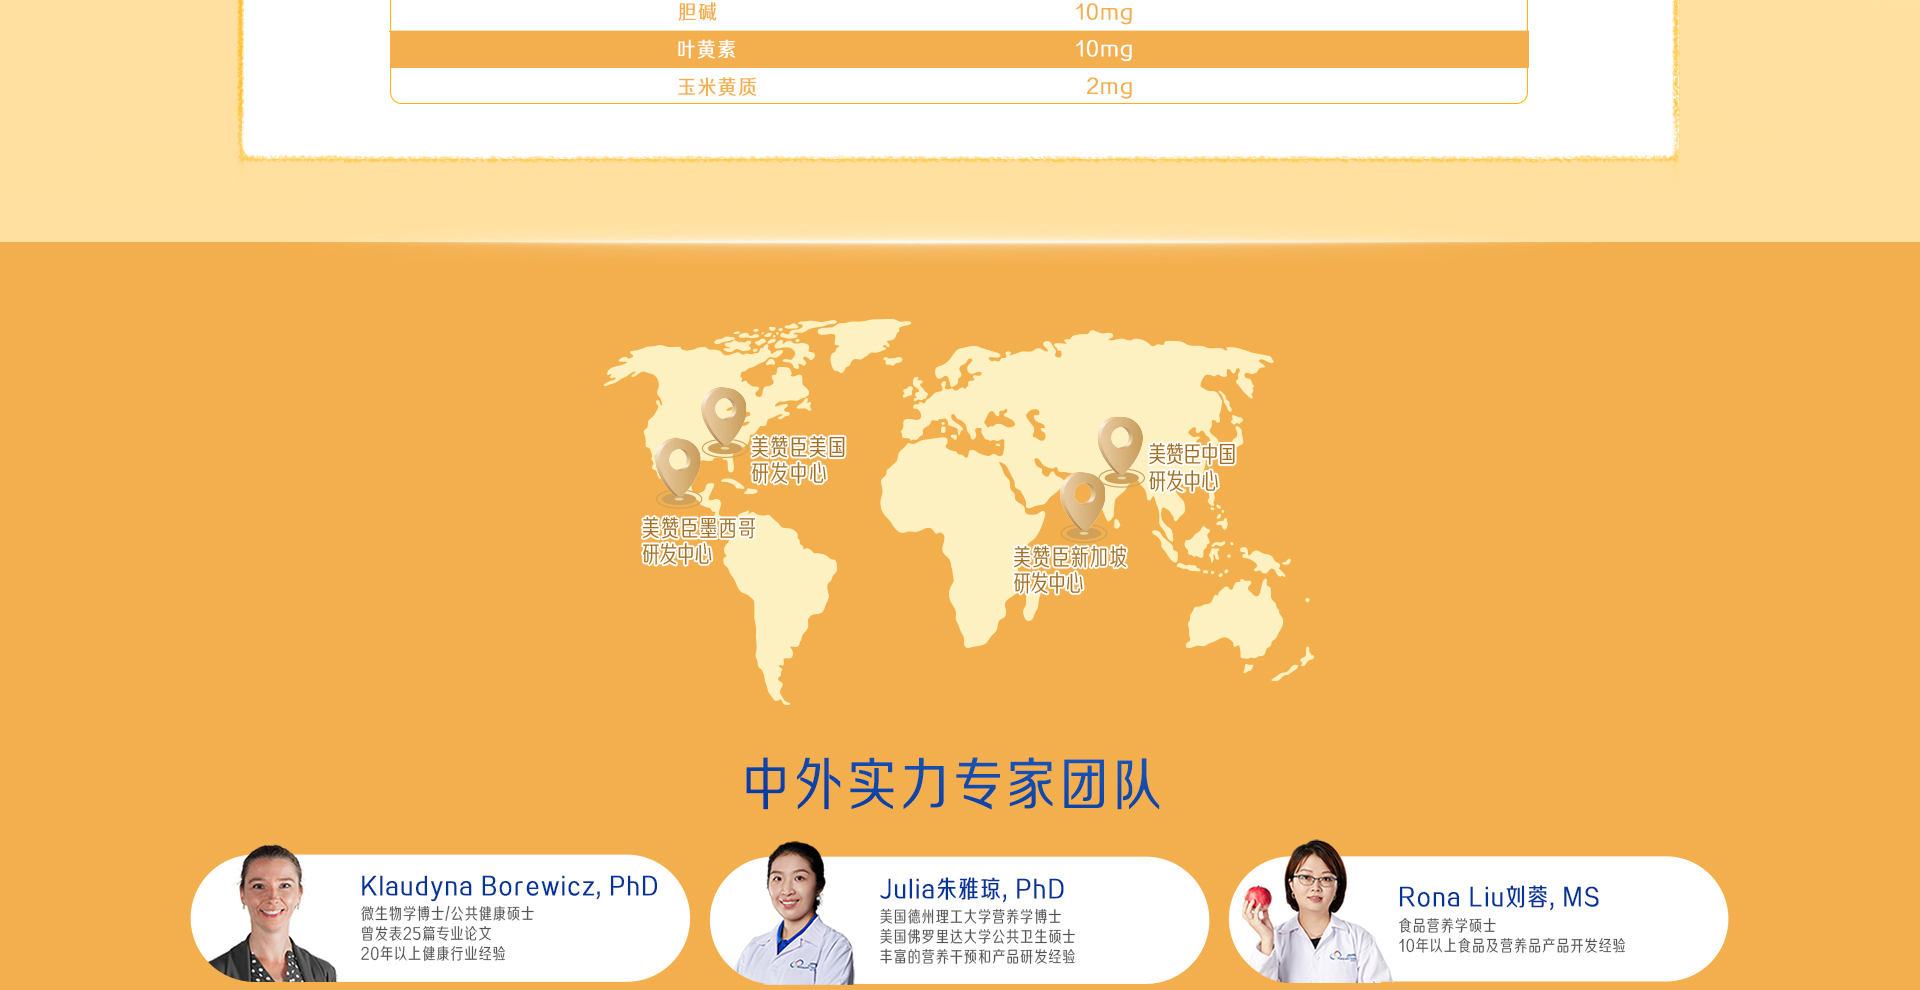Click the name Julia朱雅琼, PhD
The width and height of the screenshot is (1920, 990).
pos(972,889)
